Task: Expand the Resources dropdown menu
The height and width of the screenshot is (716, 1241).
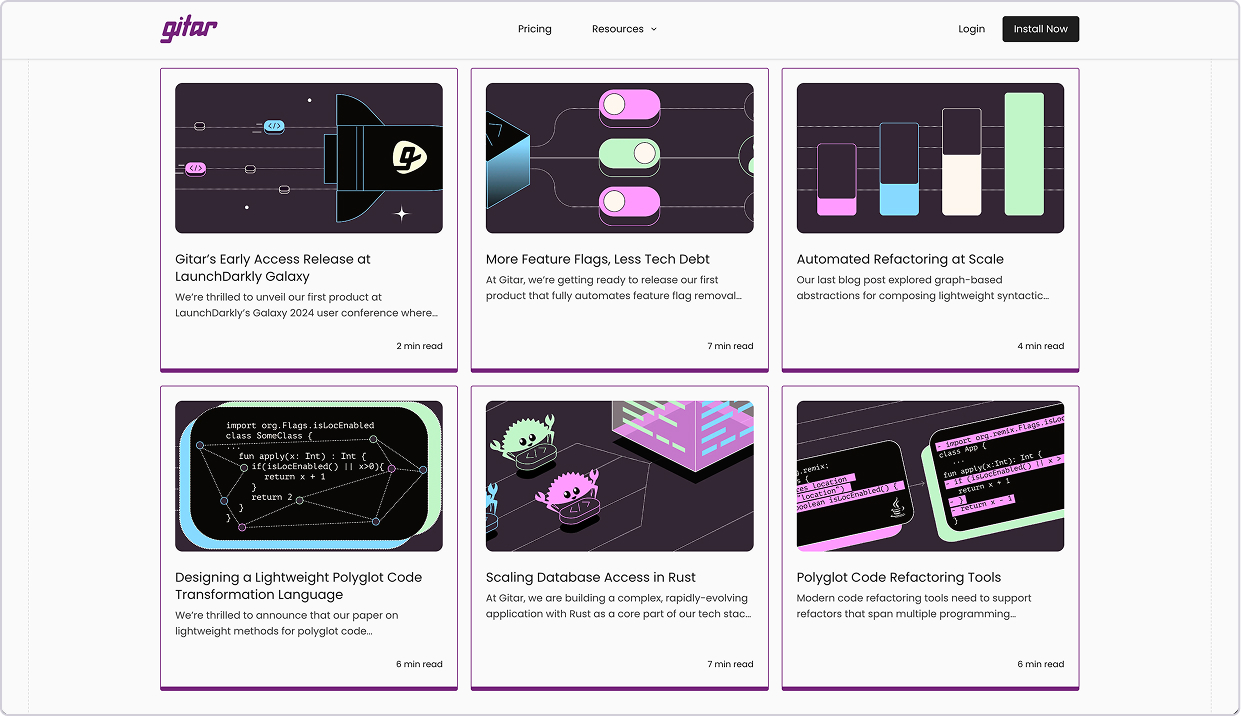Action: [x=618, y=29]
